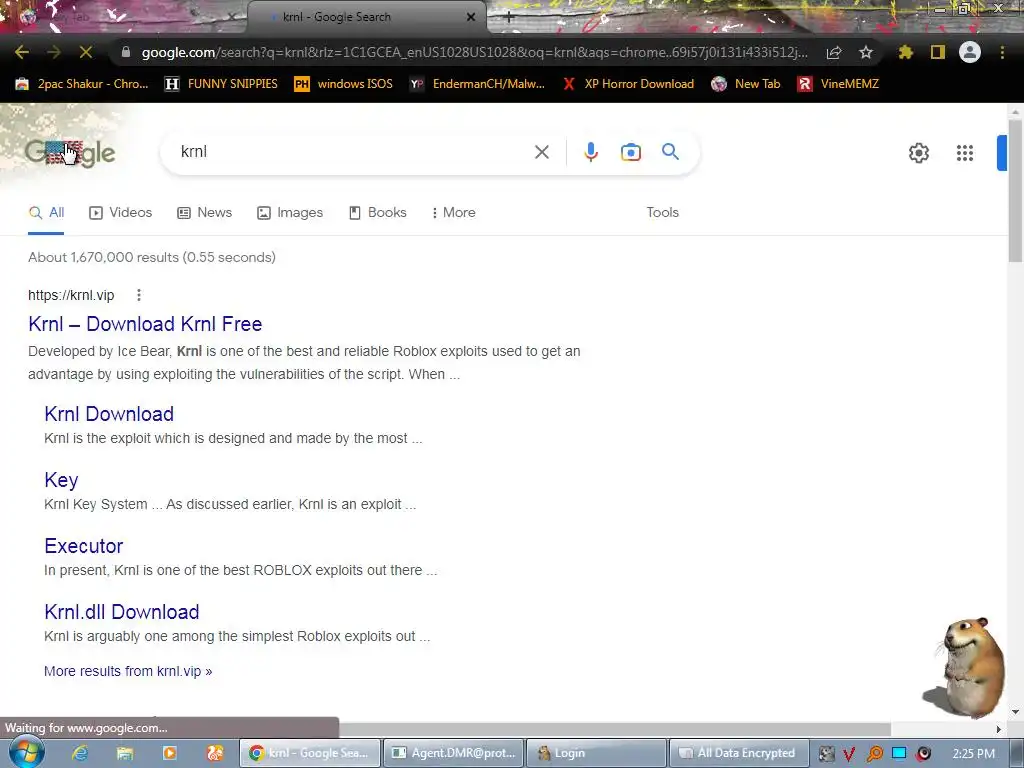The height and width of the screenshot is (768, 1024).
Task: Open the Chrome extensions puzzle icon
Action: [x=906, y=52]
